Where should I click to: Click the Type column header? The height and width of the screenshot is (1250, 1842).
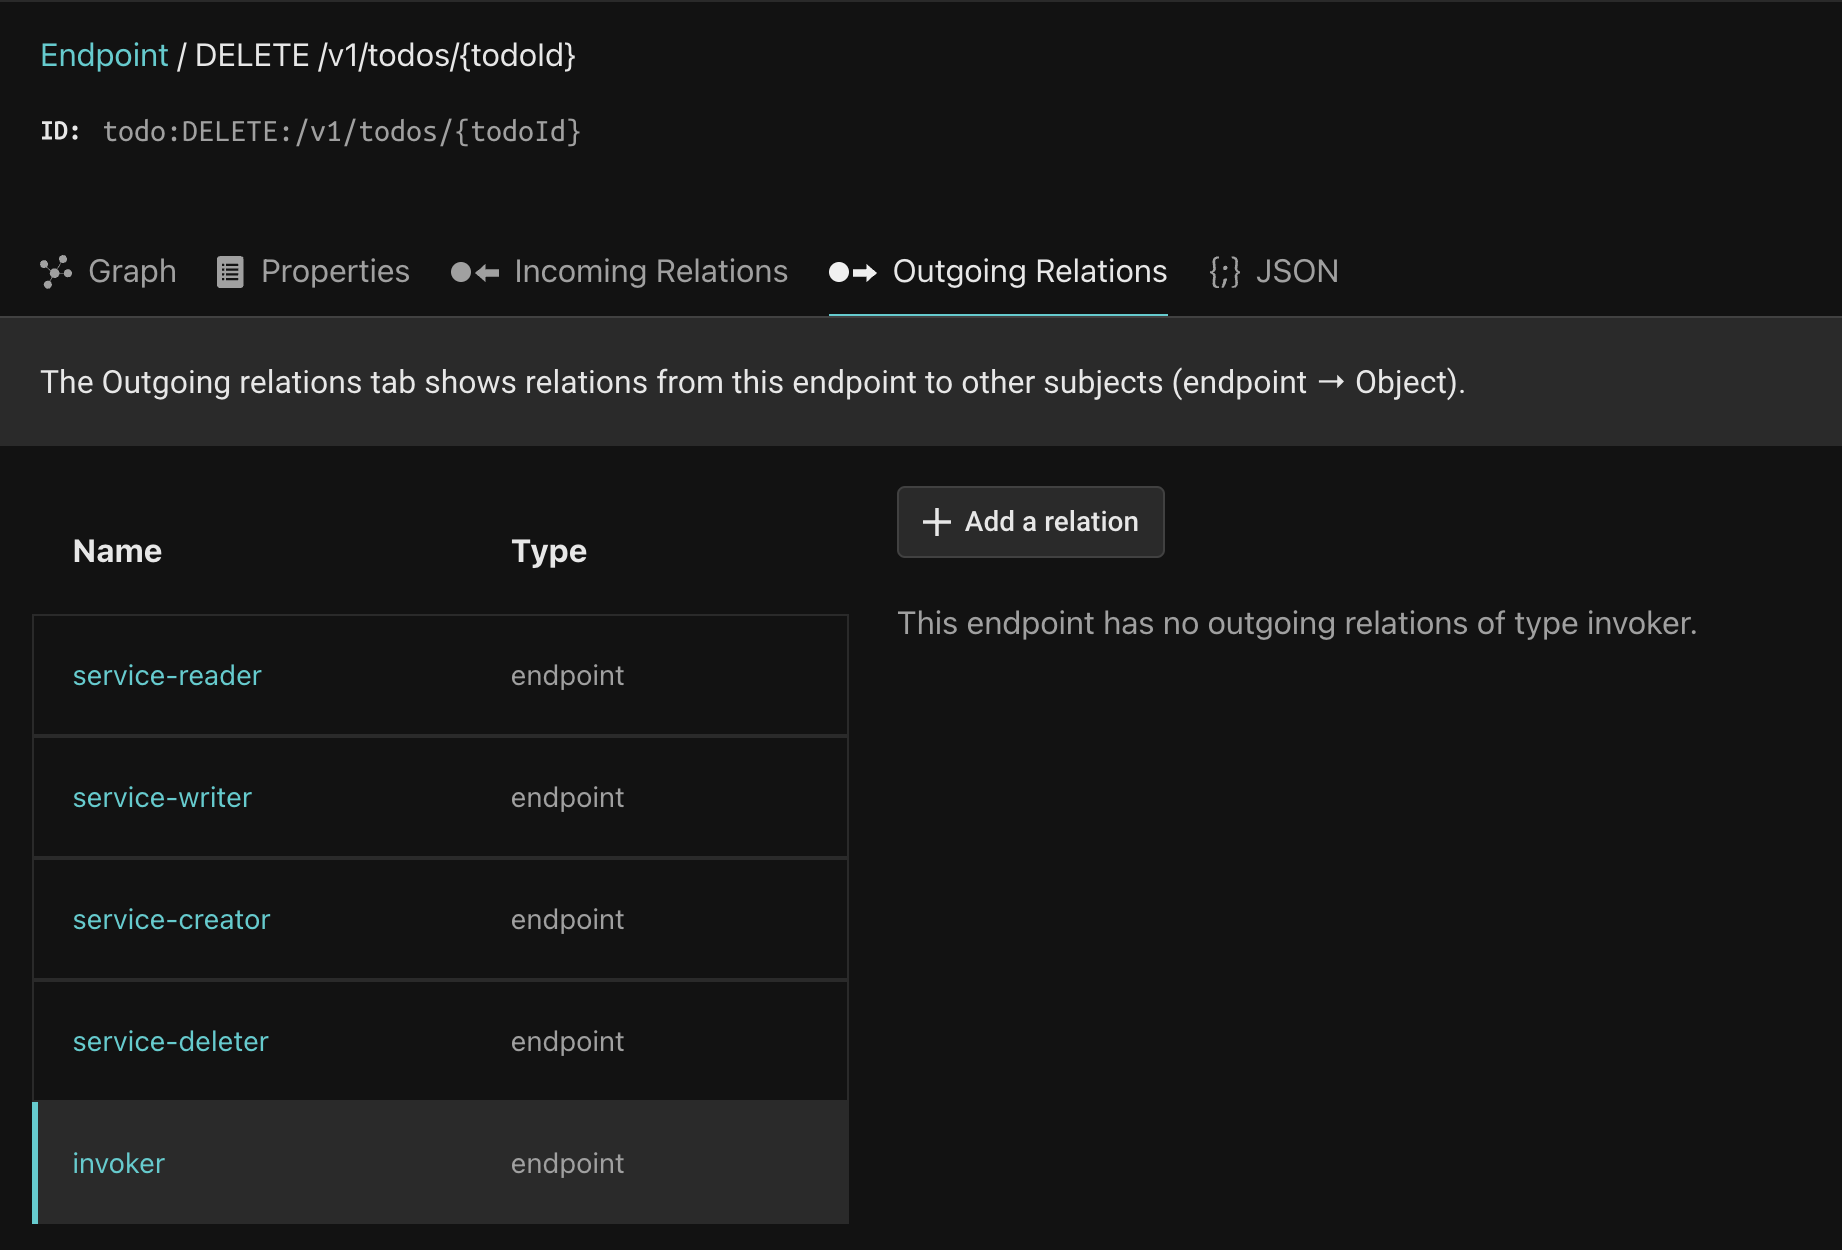pos(549,551)
